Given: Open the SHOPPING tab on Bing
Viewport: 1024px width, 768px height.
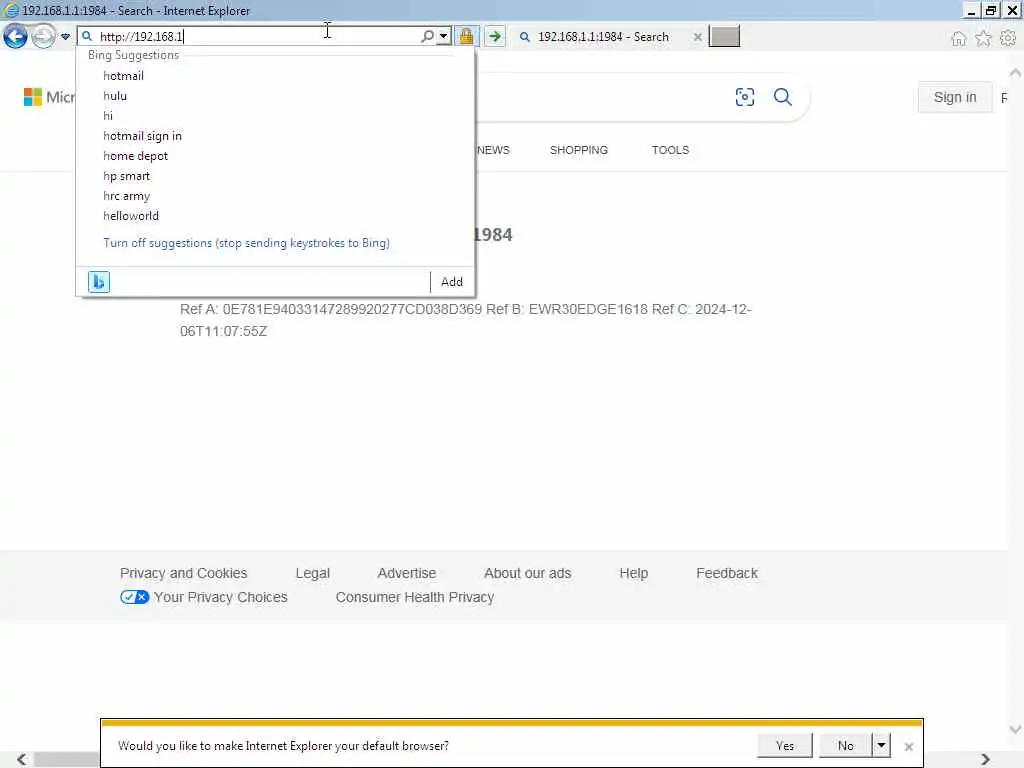Looking at the screenshot, I should (x=579, y=150).
